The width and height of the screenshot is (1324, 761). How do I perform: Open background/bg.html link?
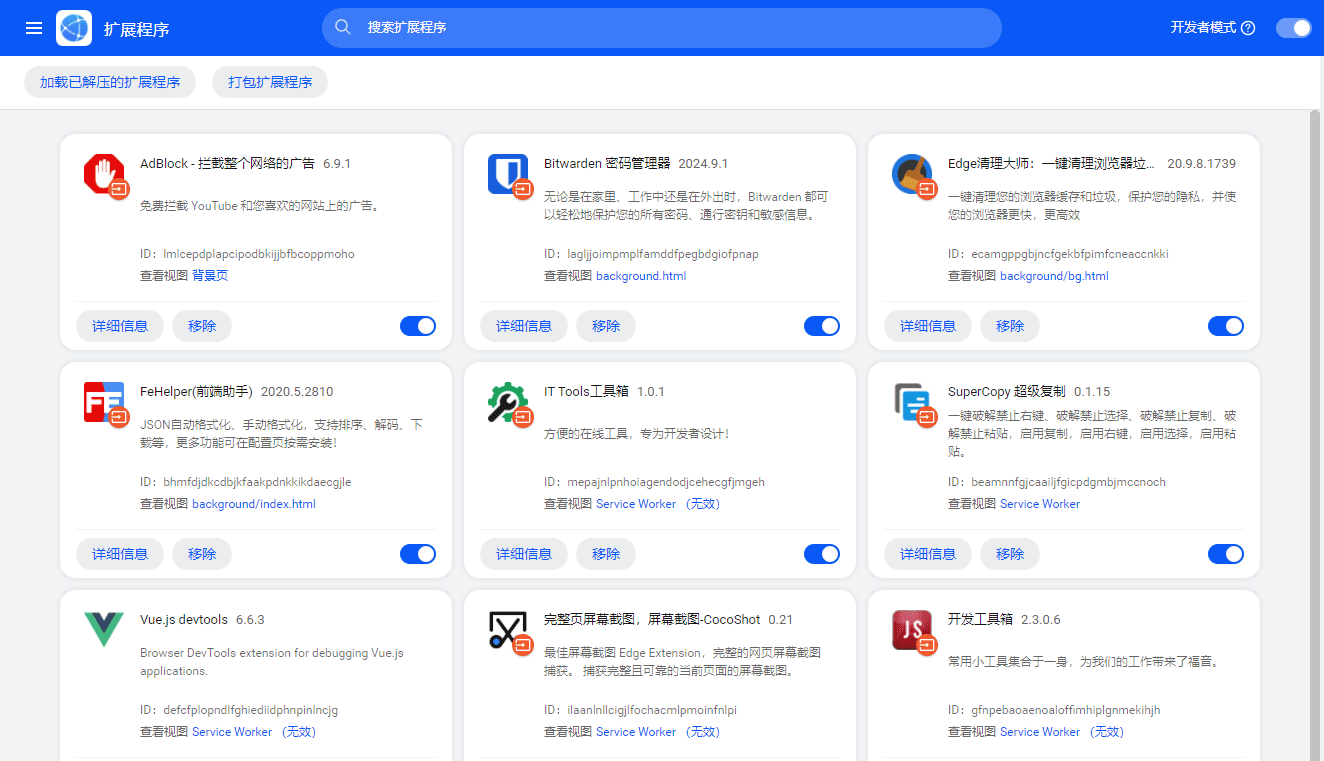pos(1054,276)
